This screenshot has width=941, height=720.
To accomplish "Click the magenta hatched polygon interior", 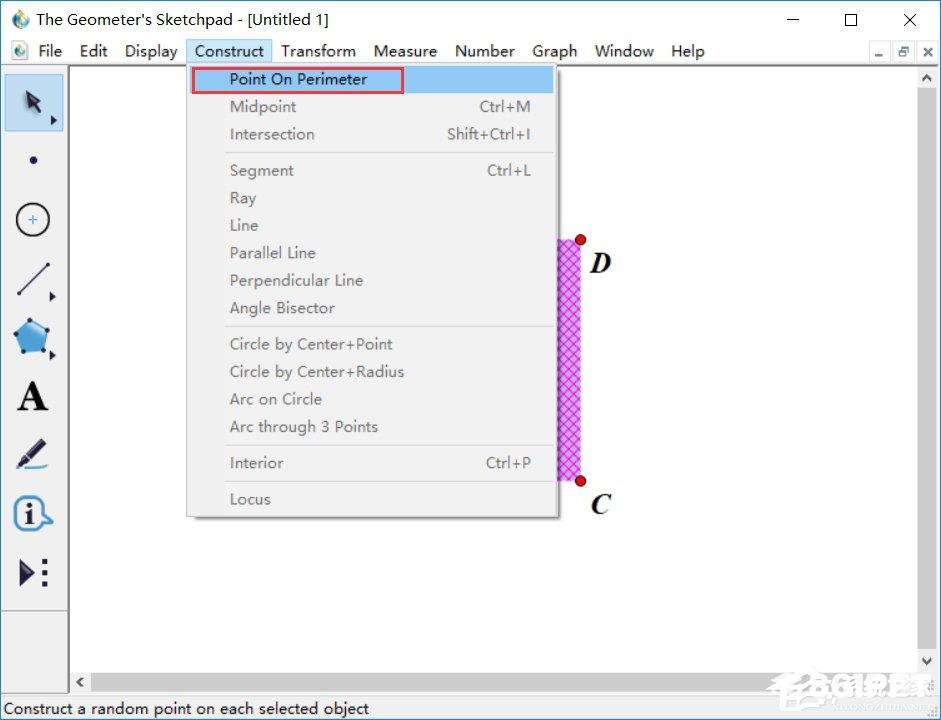I will [570, 360].
